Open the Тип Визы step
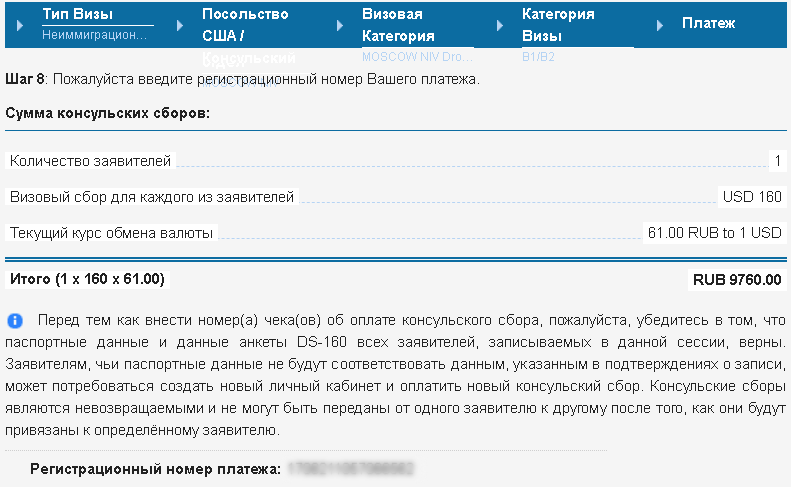The width and height of the screenshot is (791, 487). coord(78,14)
